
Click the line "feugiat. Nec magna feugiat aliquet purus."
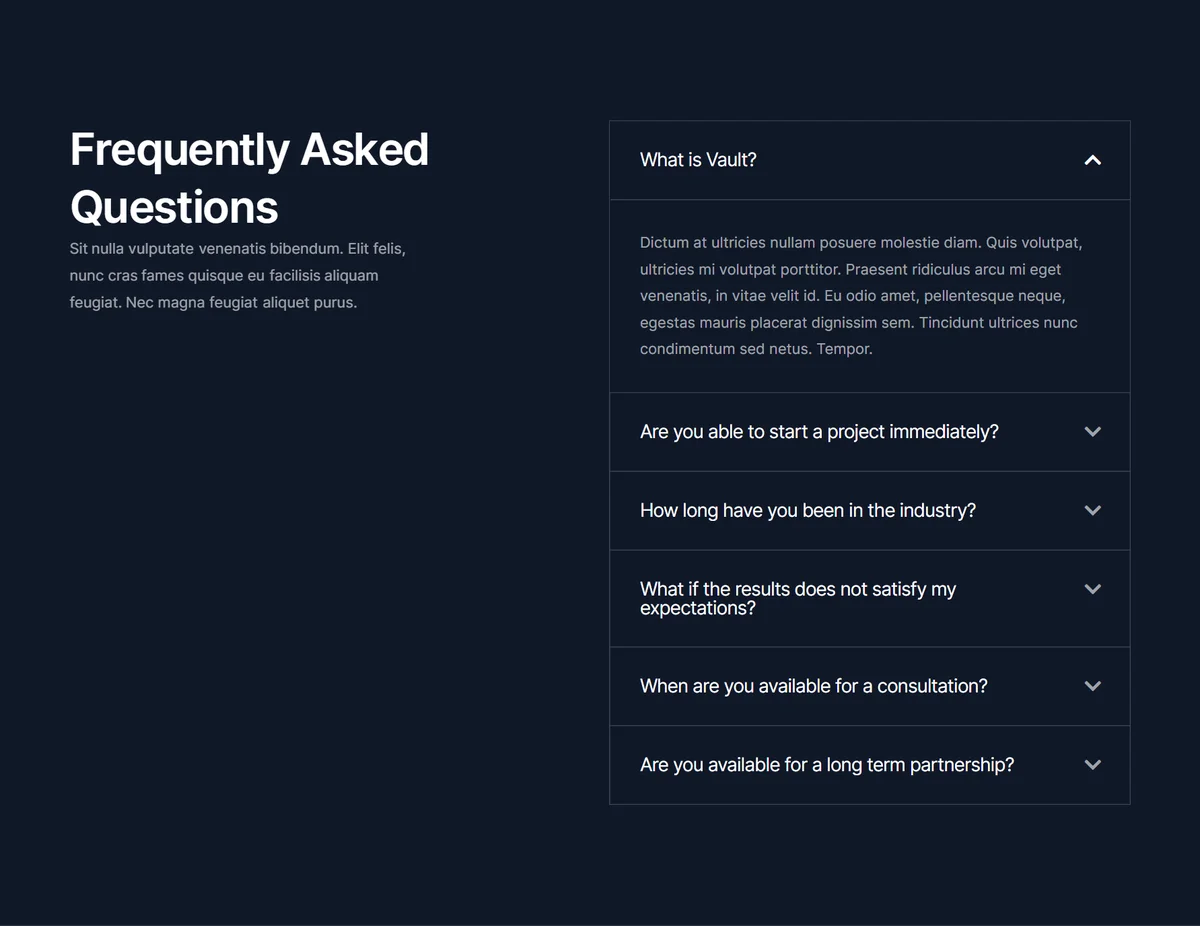pyautogui.click(x=213, y=302)
